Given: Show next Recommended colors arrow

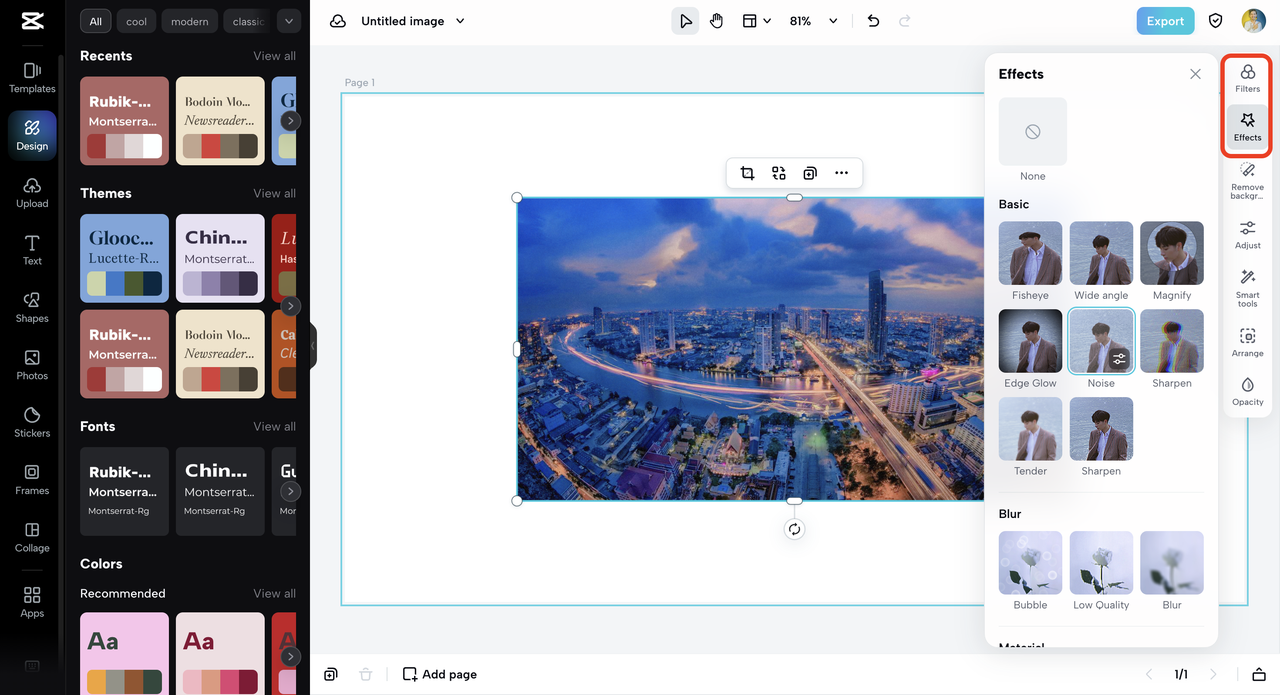Looking at the screenshot, I should (290, 657).
